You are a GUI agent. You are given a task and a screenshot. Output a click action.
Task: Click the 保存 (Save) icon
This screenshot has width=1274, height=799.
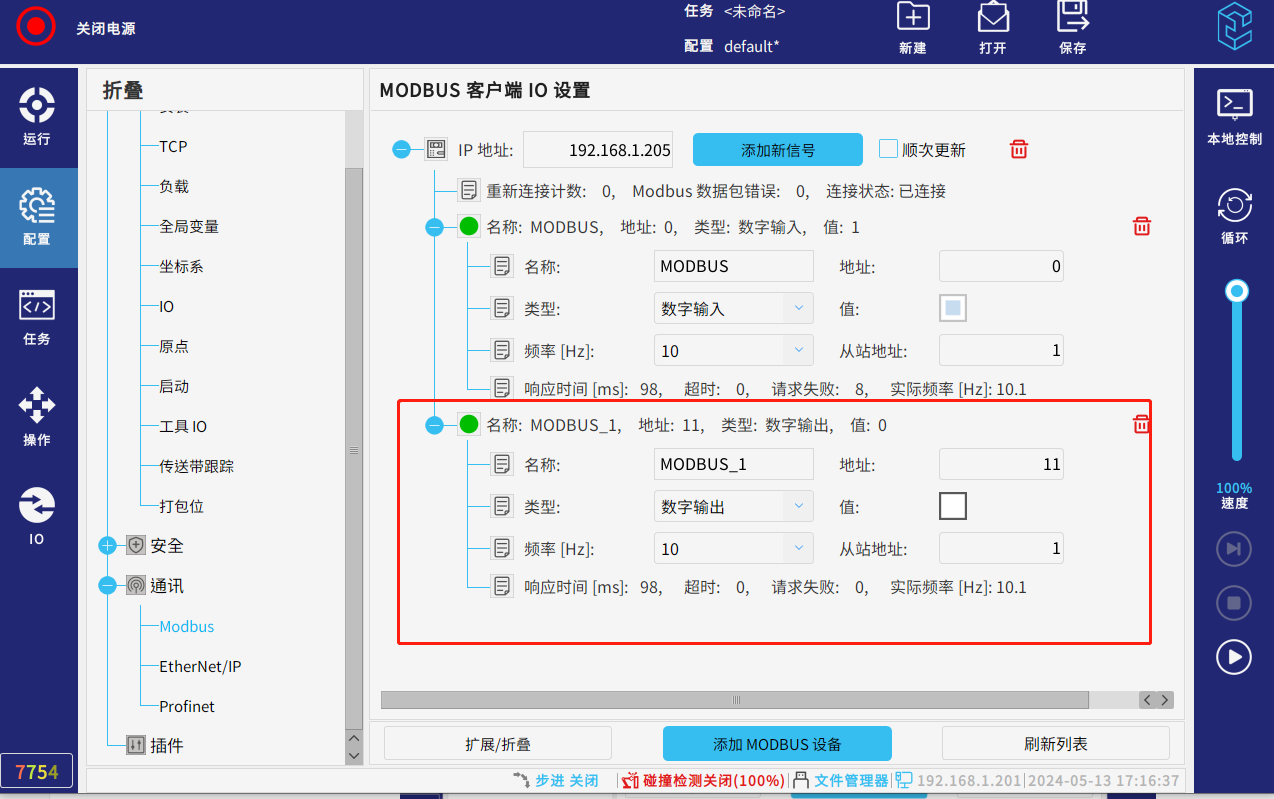[x=1072, y=18]
